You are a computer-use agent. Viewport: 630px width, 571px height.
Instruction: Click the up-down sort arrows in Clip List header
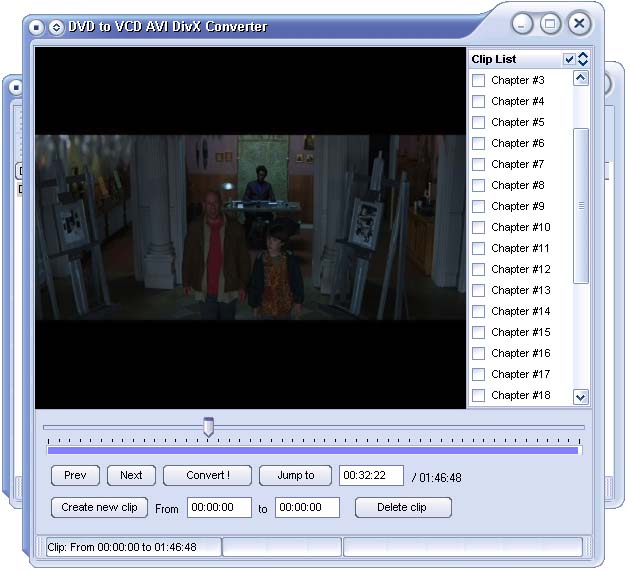583,59
